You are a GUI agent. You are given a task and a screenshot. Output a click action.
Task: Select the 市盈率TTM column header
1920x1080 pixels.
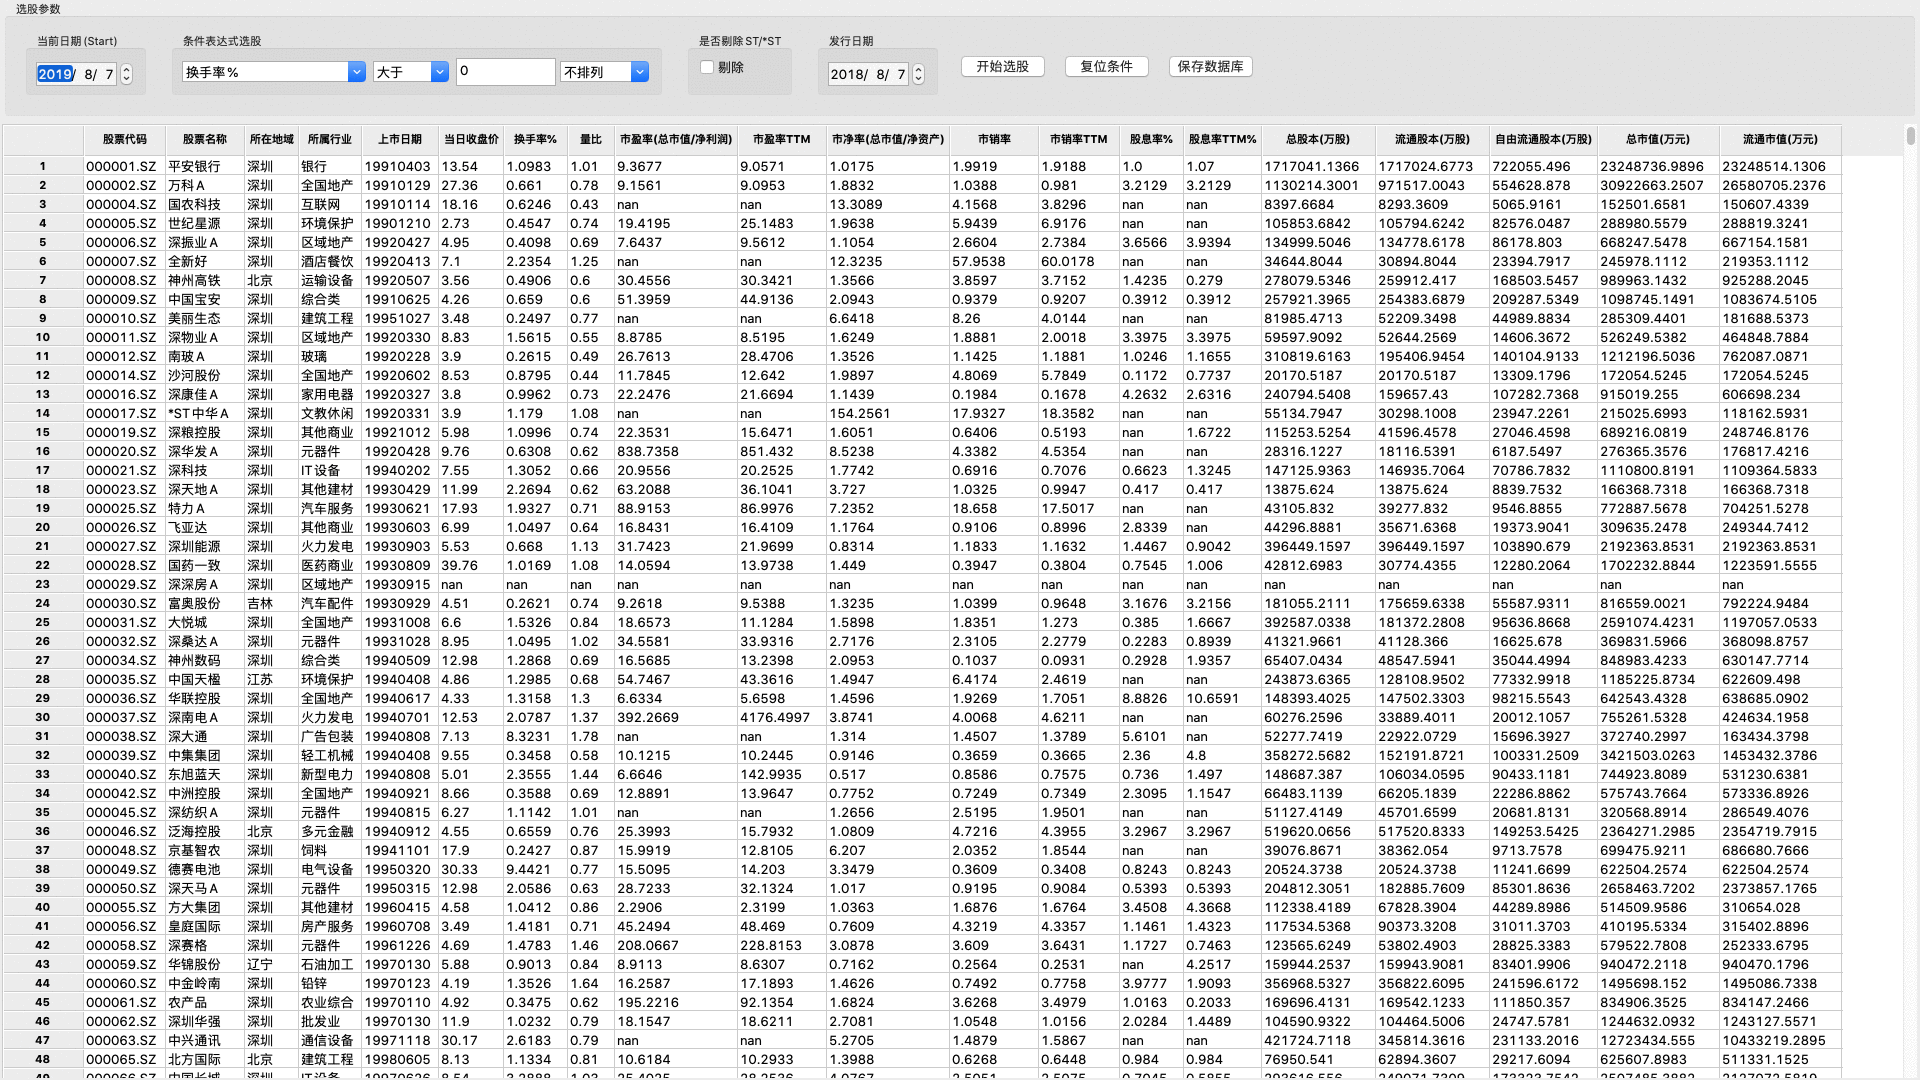tap(781, 139)
